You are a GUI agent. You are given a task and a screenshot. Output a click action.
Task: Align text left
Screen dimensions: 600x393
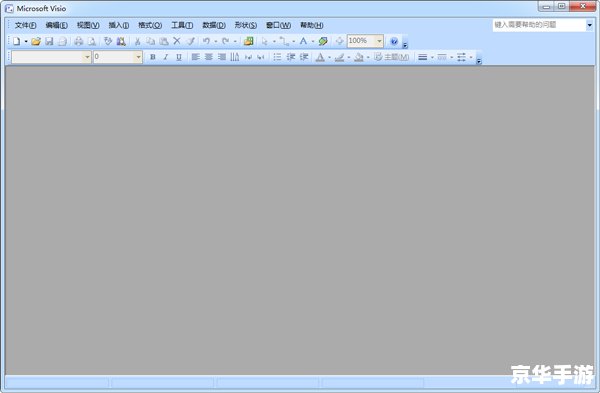tap(196, 57)
